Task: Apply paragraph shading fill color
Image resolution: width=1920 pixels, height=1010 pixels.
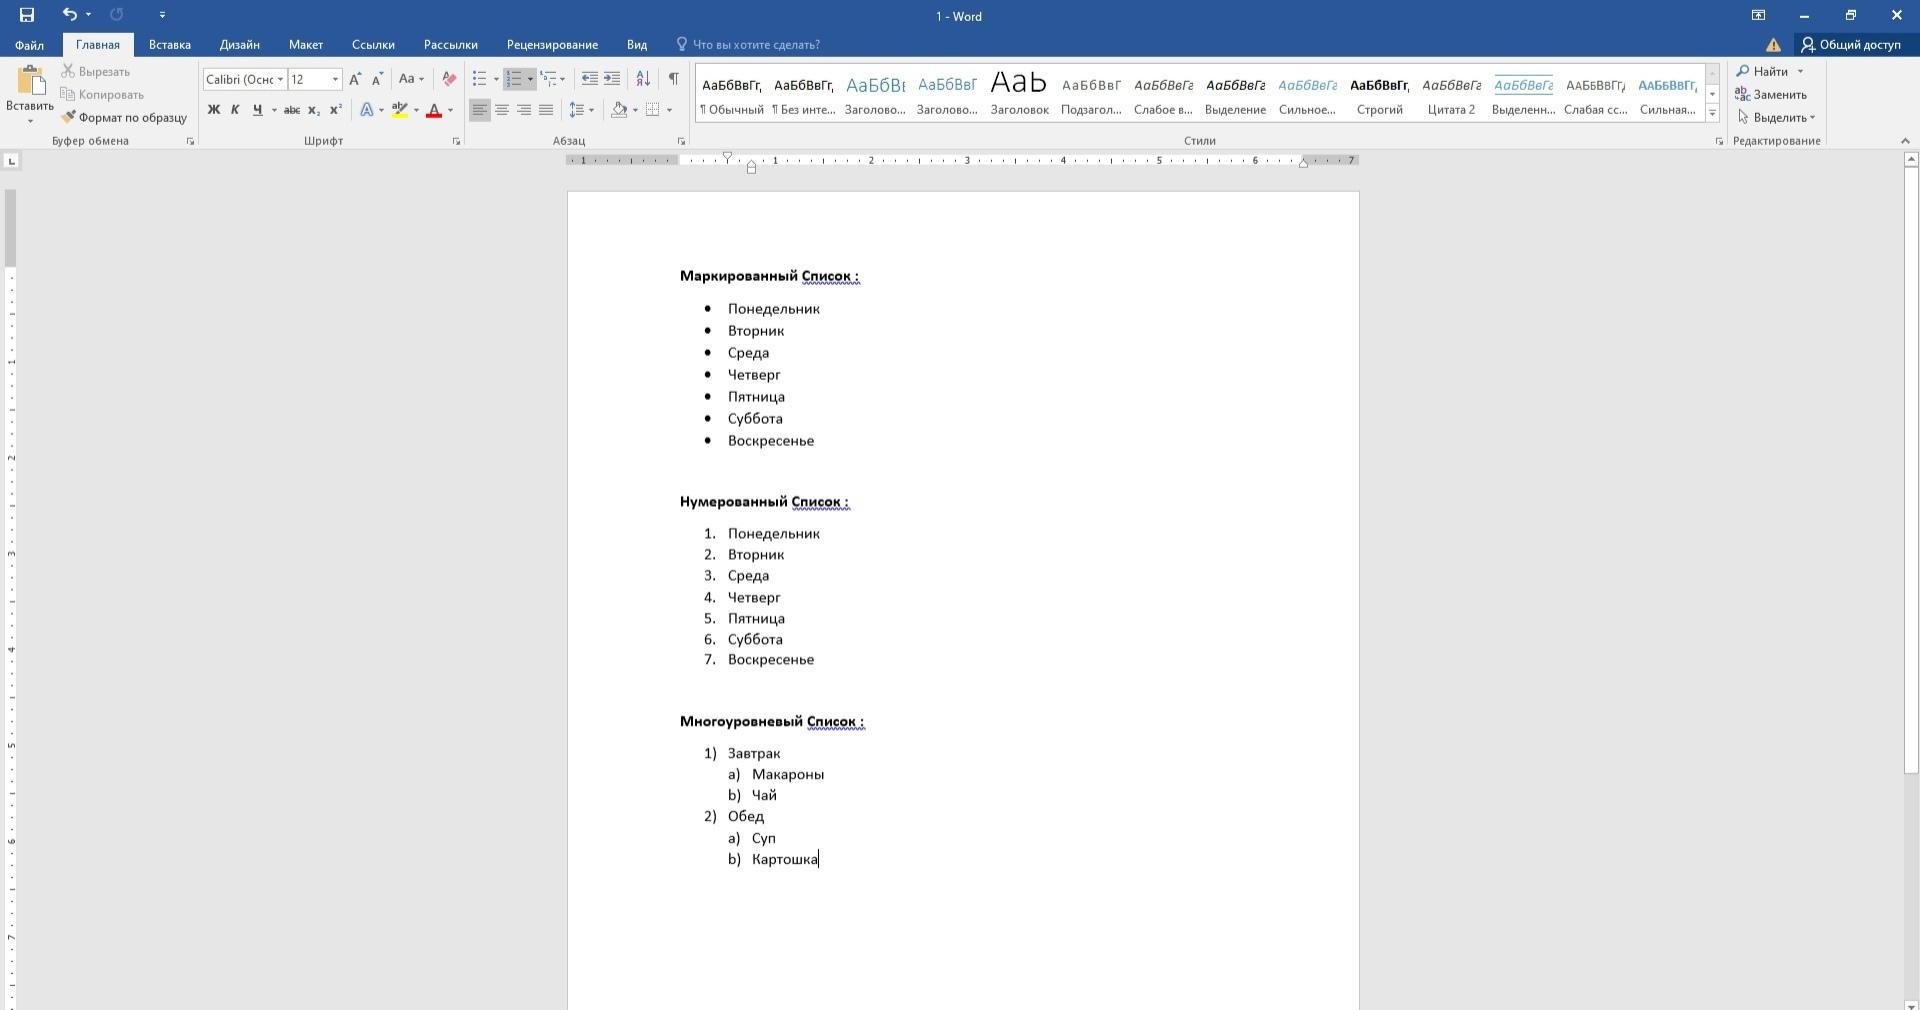Action: (620, 110)
